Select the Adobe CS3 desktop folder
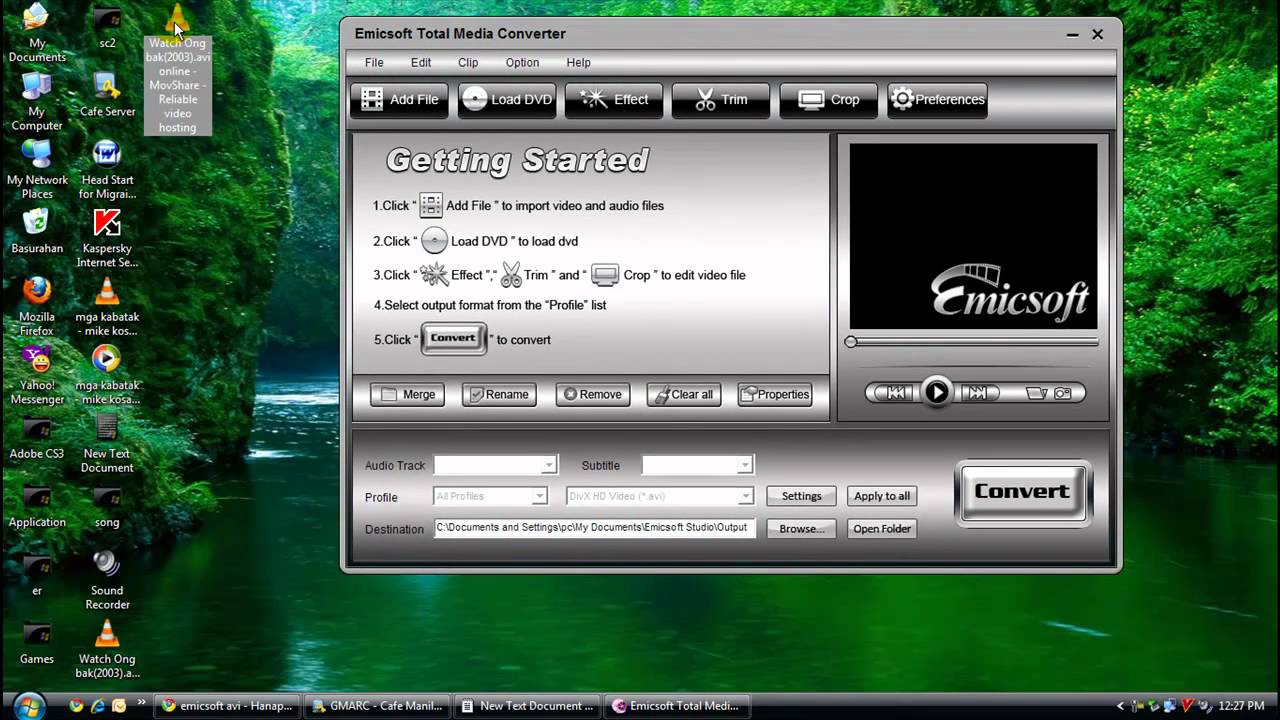This screenshot has width=1280, height=720. 37,438
